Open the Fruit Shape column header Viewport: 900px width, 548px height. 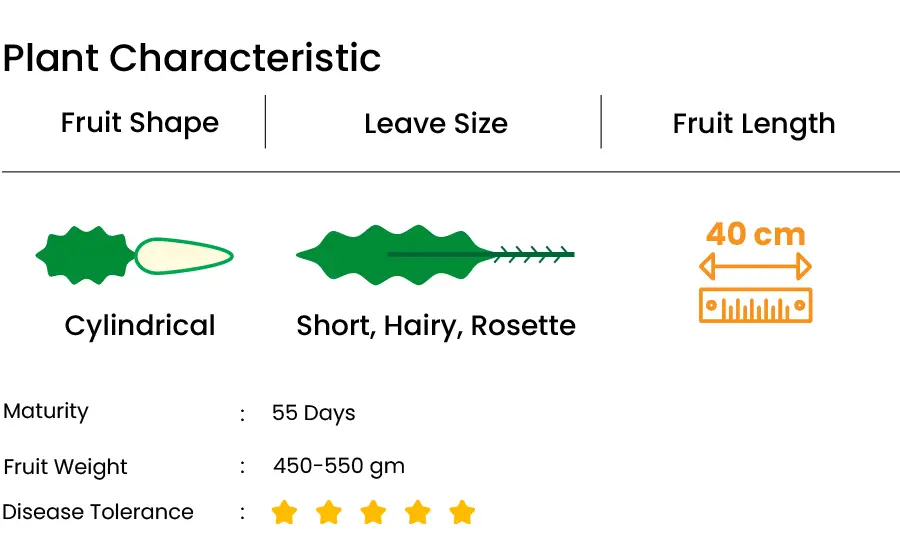140,123
